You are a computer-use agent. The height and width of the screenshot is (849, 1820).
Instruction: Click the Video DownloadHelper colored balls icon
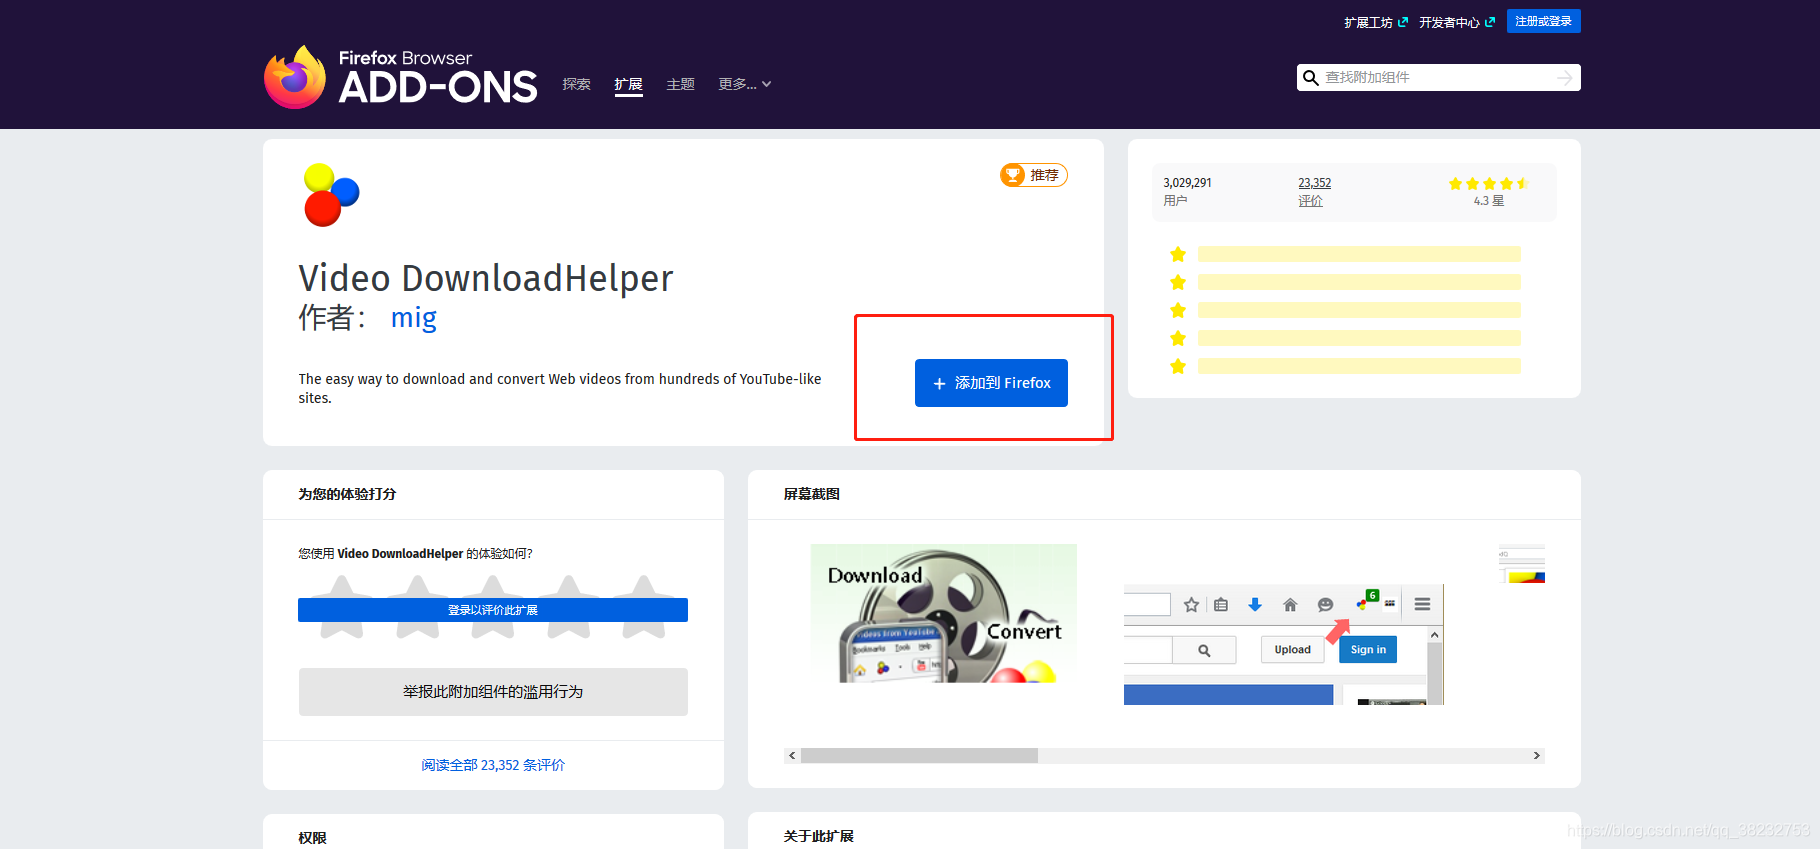pyautogui.click(x=331, y=195)
